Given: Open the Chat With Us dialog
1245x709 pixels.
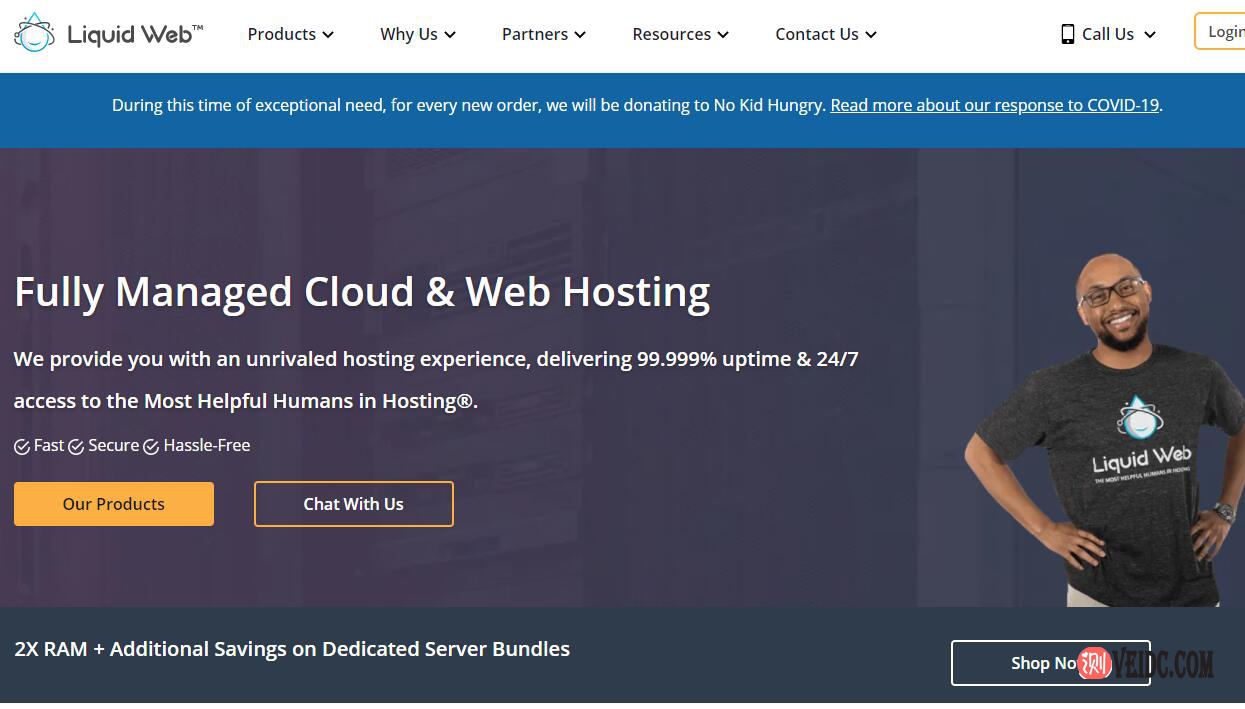Looking at the screenshot, I should 353,503.
